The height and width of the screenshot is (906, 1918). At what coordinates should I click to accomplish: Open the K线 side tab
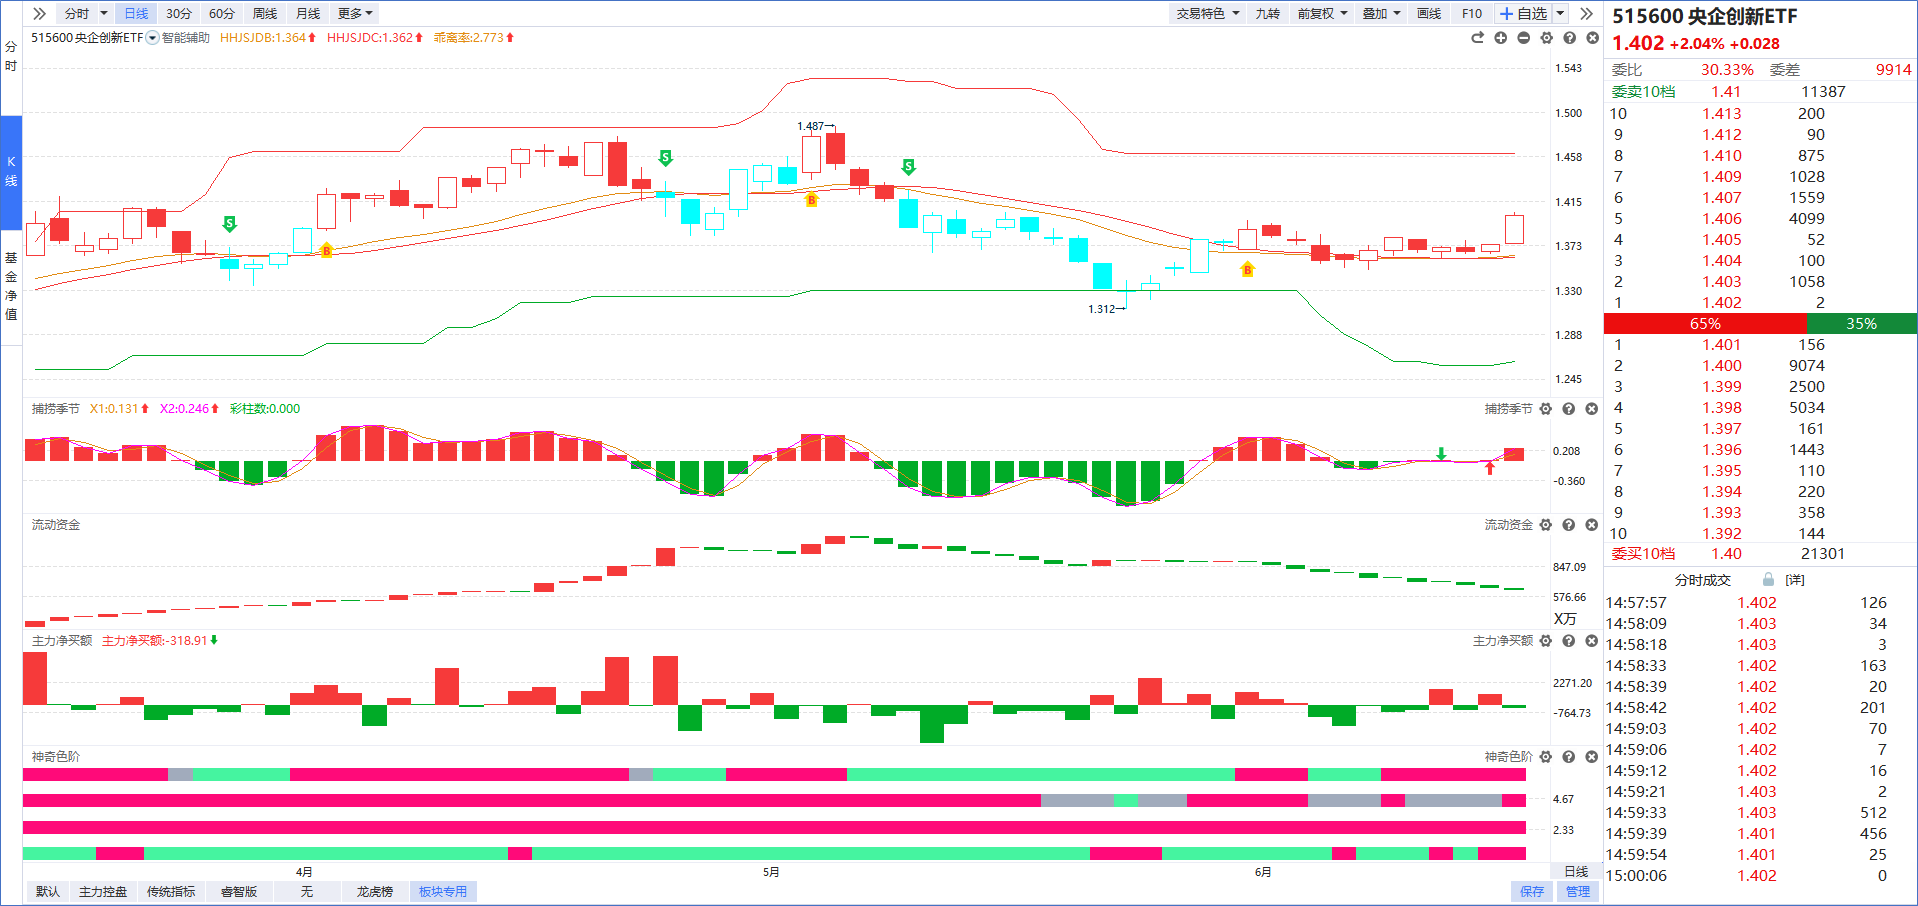tap(11, 172)
